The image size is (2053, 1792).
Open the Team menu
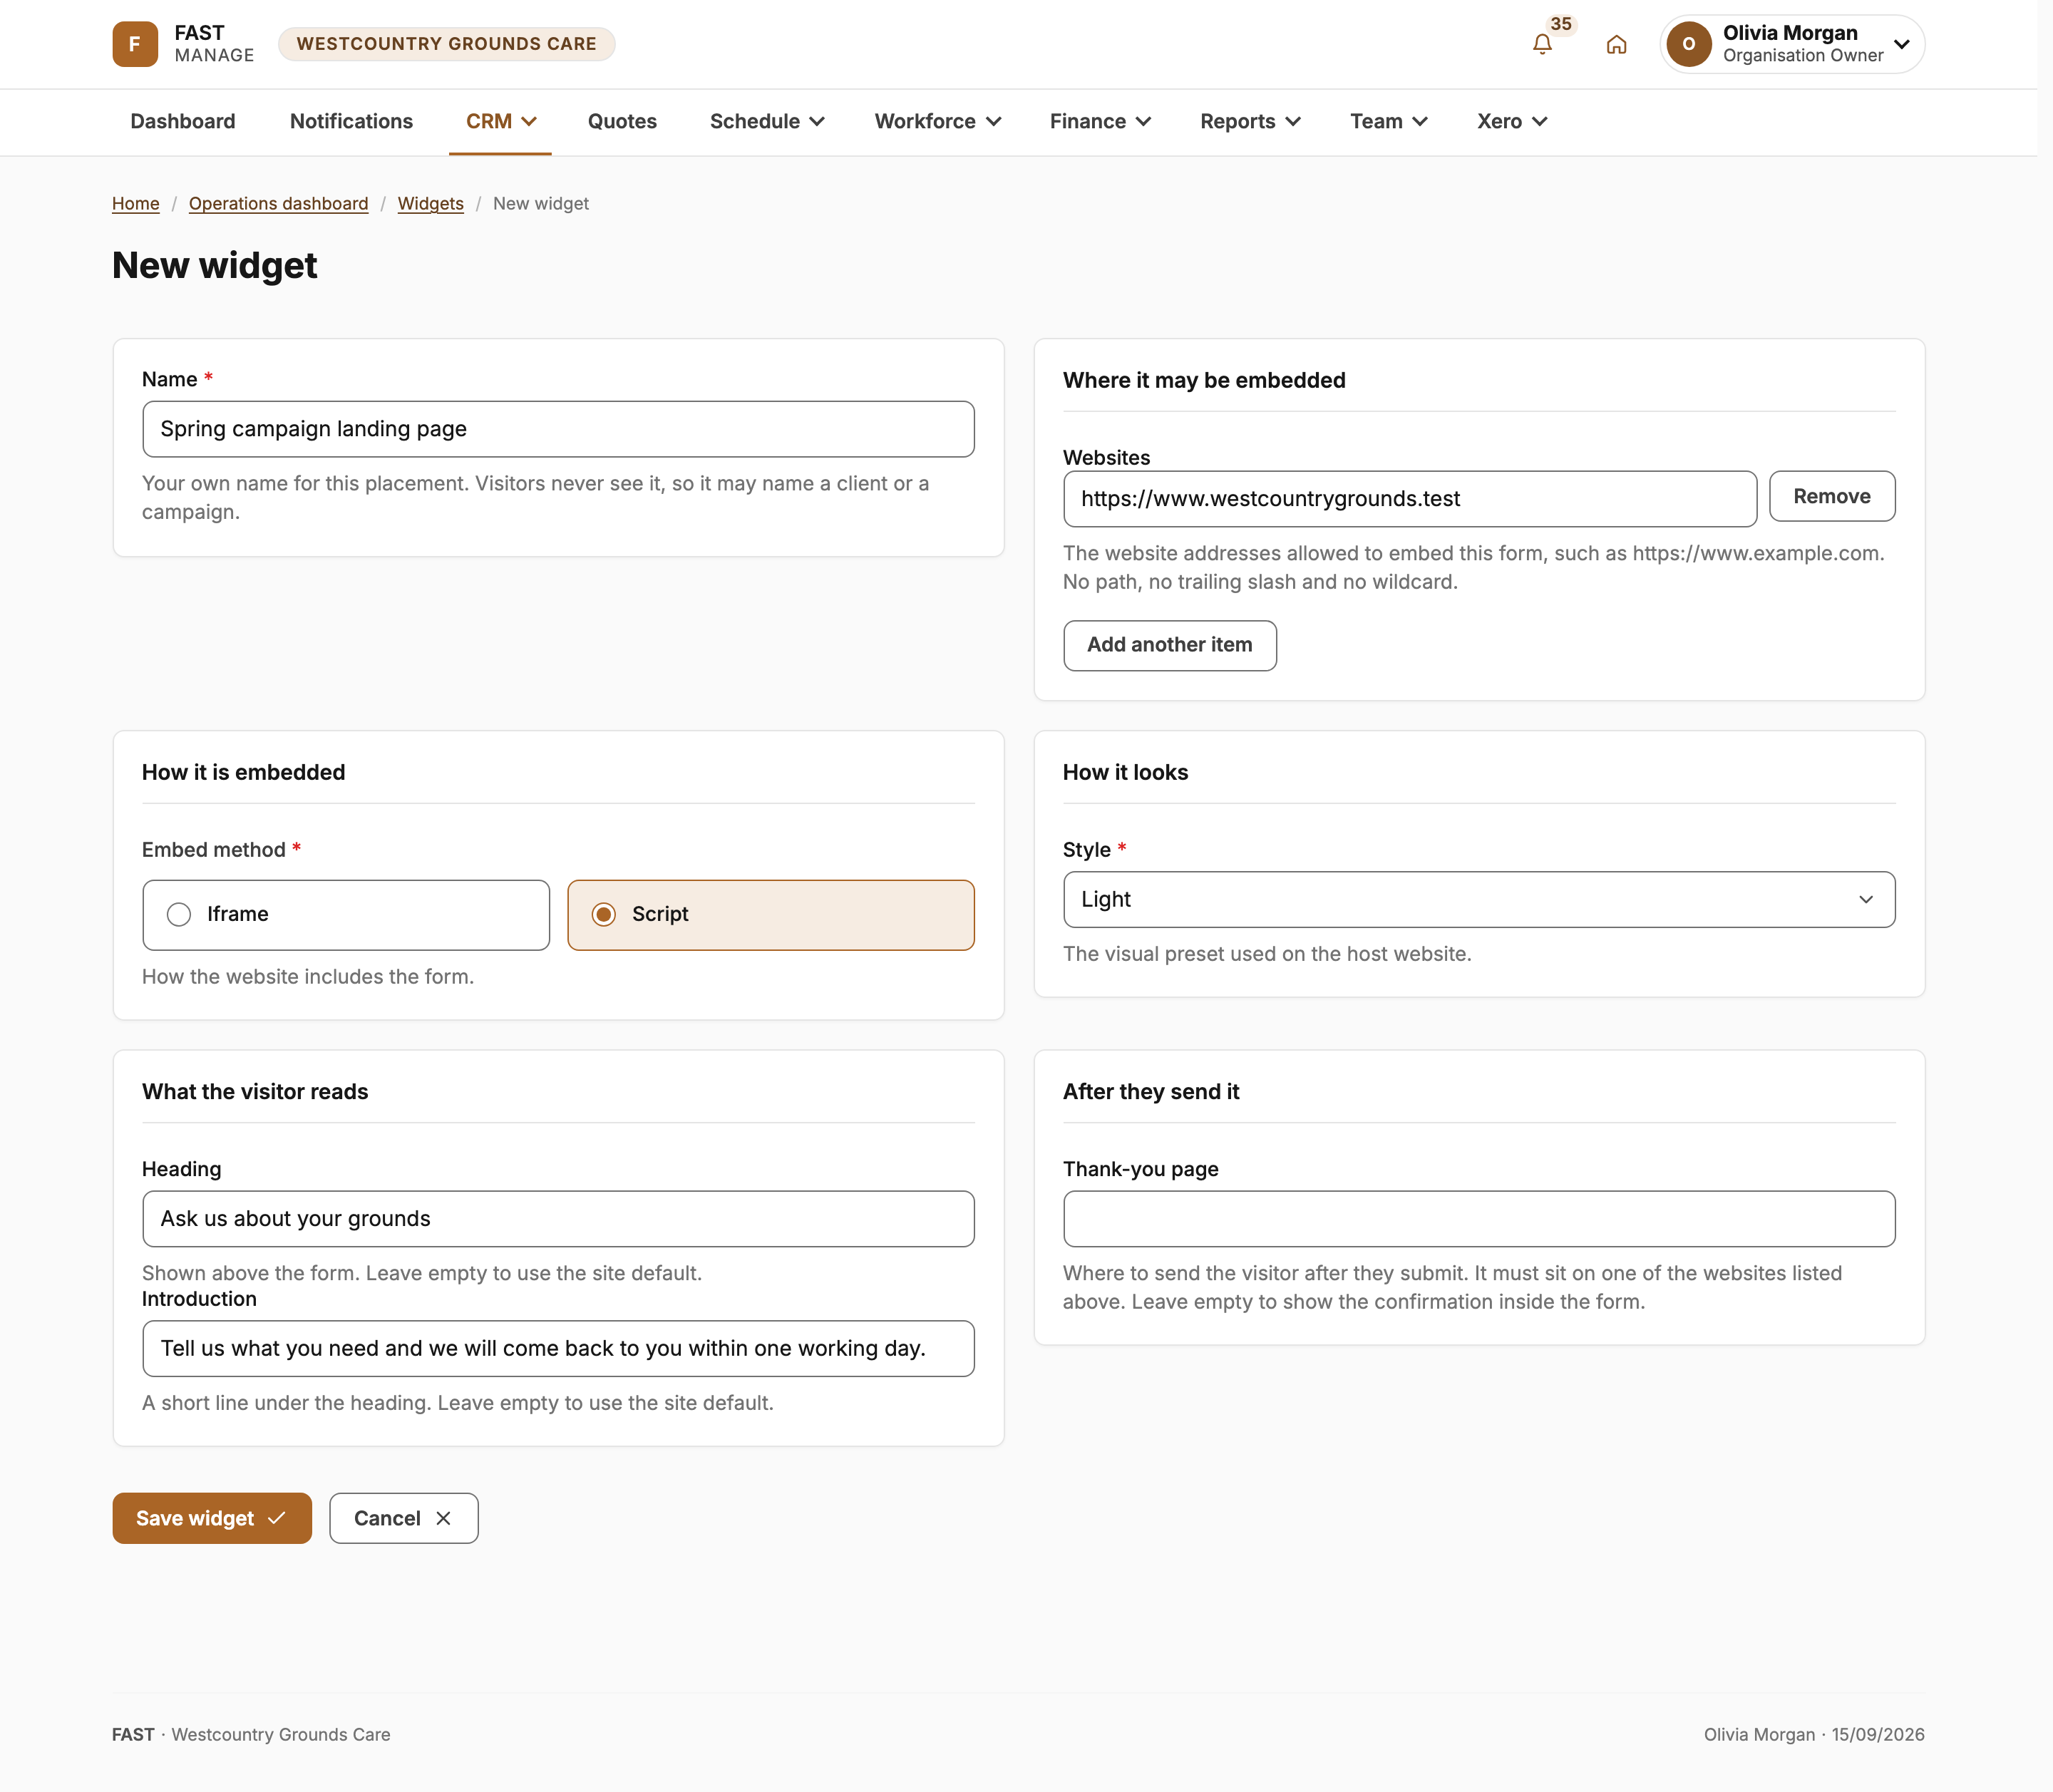(1388, 121)
